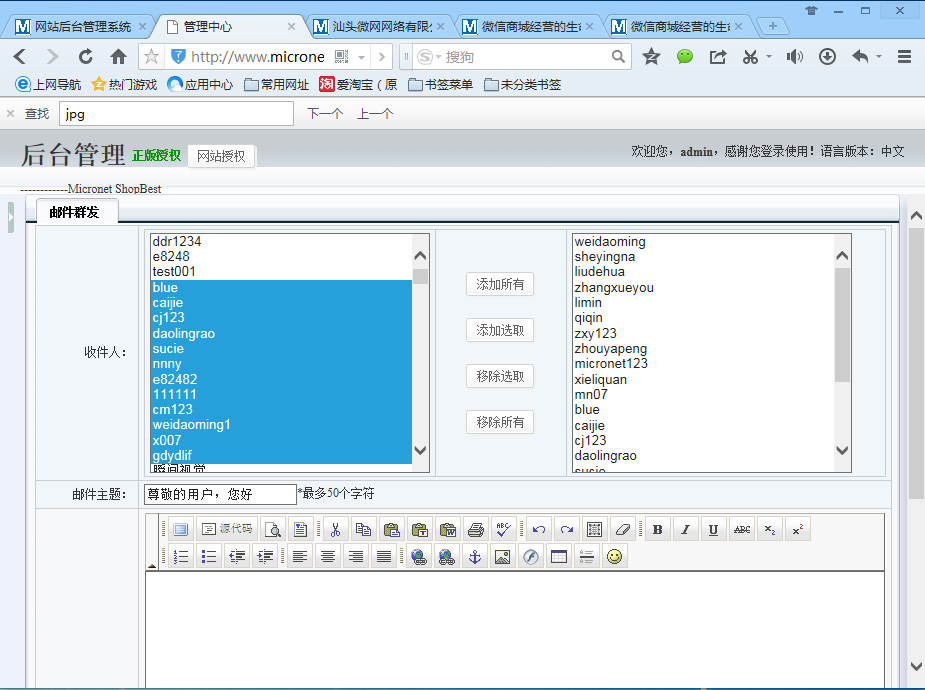Toggle italic formatting
The height and width of the screenshot is (690, 925).
[x=685, y=529]
